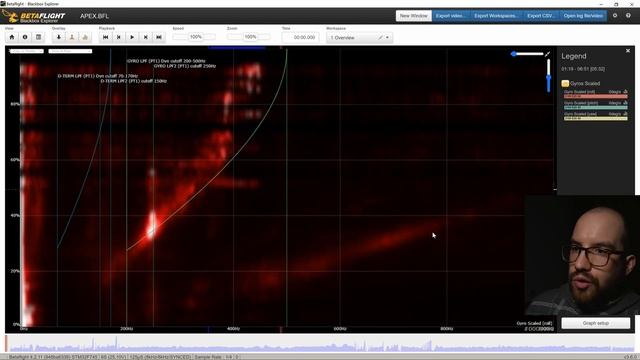Minimize the Blackbox Explorer window
The image size is (640, 360).
(x=601, y=4)
